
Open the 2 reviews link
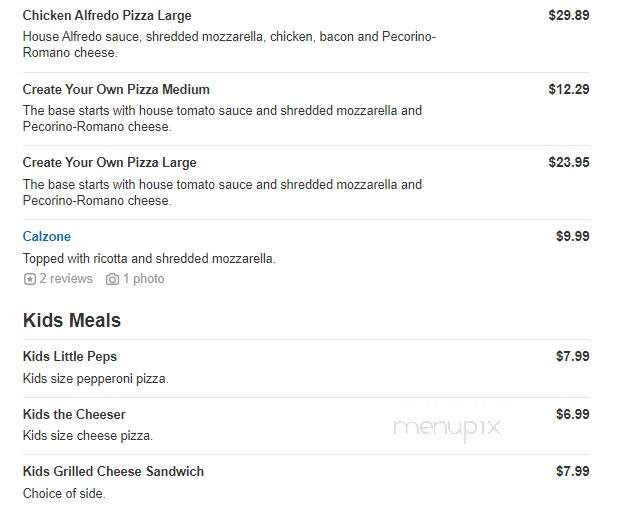(x=66, y=279)
